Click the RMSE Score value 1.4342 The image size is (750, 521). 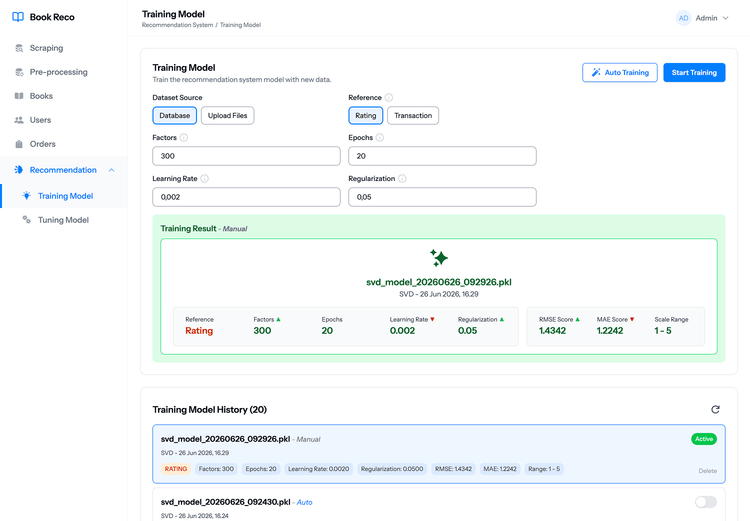(x=552, y=331)
